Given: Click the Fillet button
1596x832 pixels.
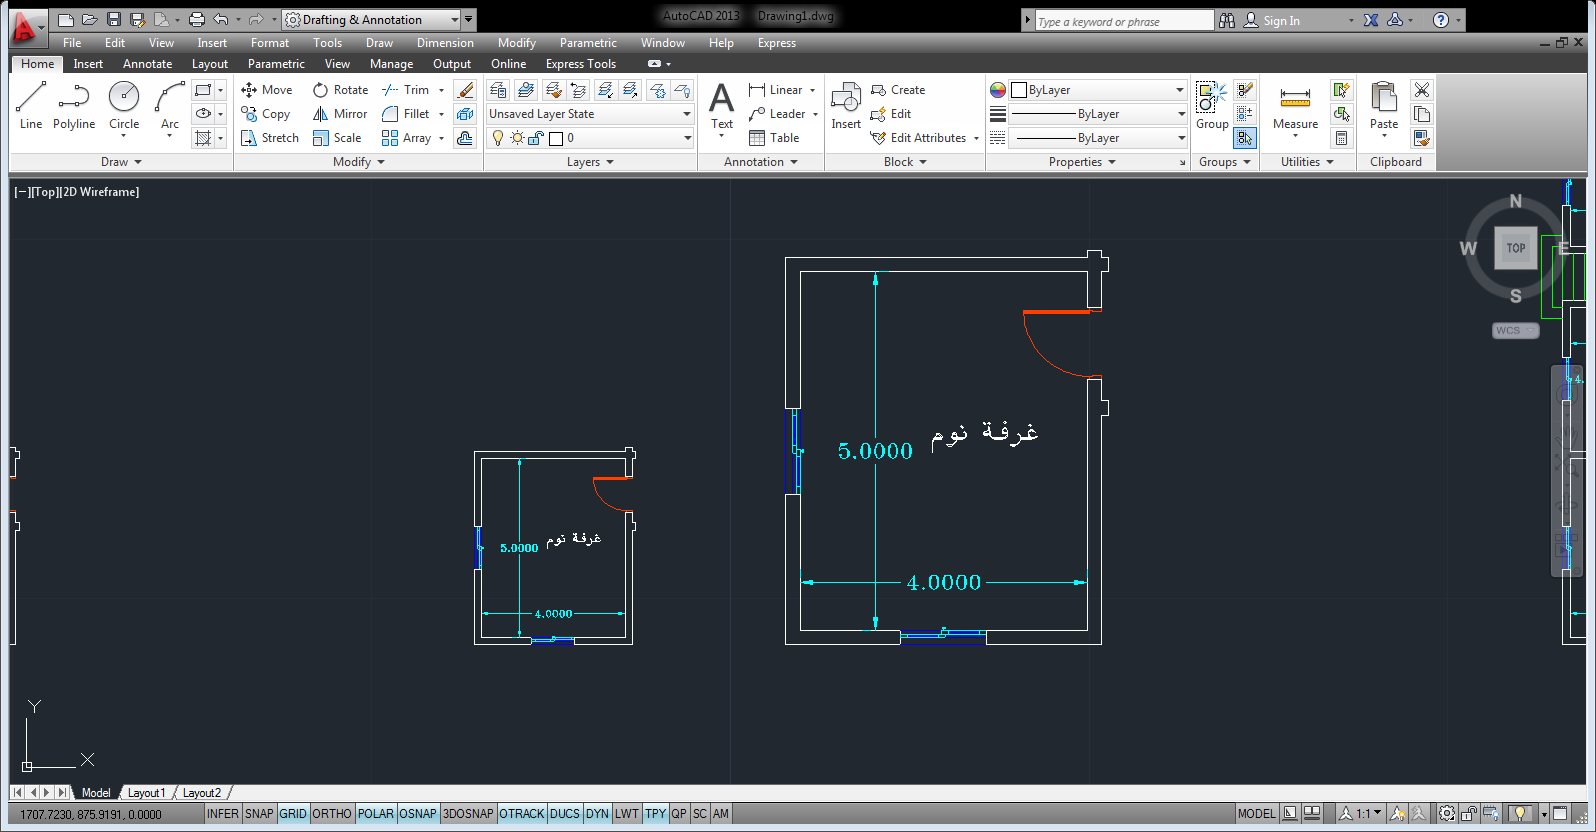Looking at the screenshot, I should [x=406, y=114].
